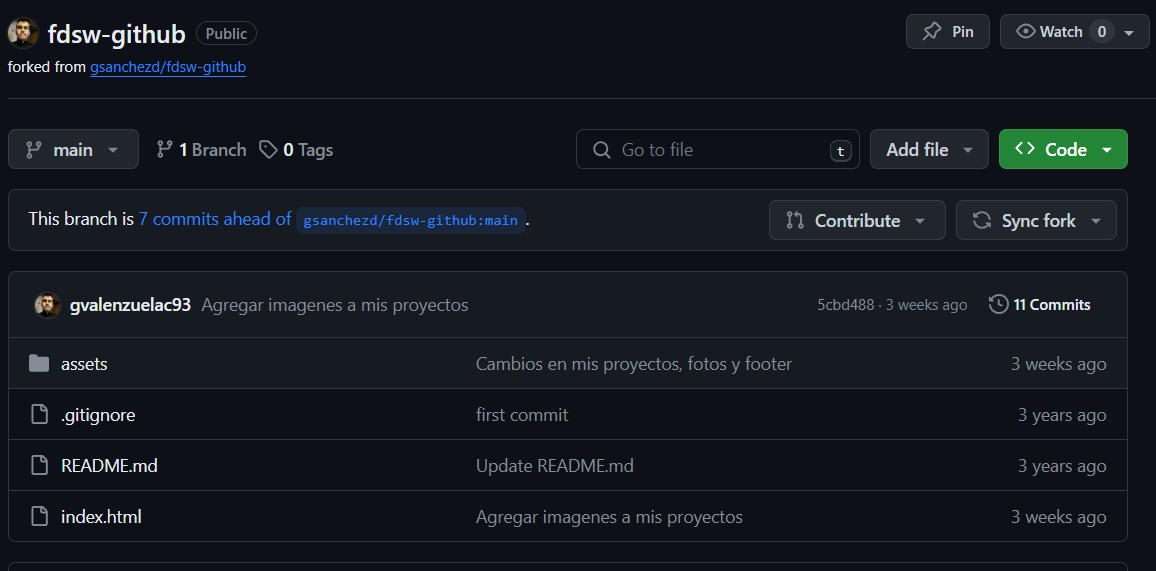Click the branch icon next to 1 Branch

[165, 150]
